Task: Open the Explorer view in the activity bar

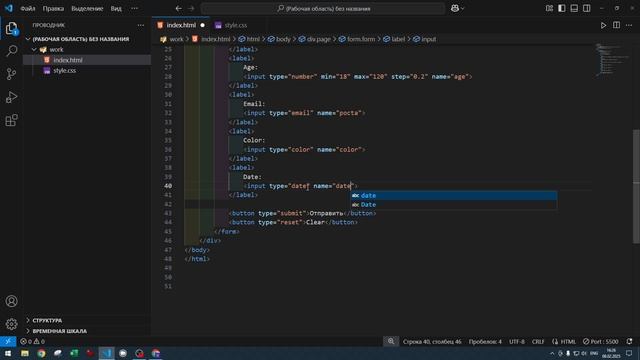Action: click(x=11, y=28)
